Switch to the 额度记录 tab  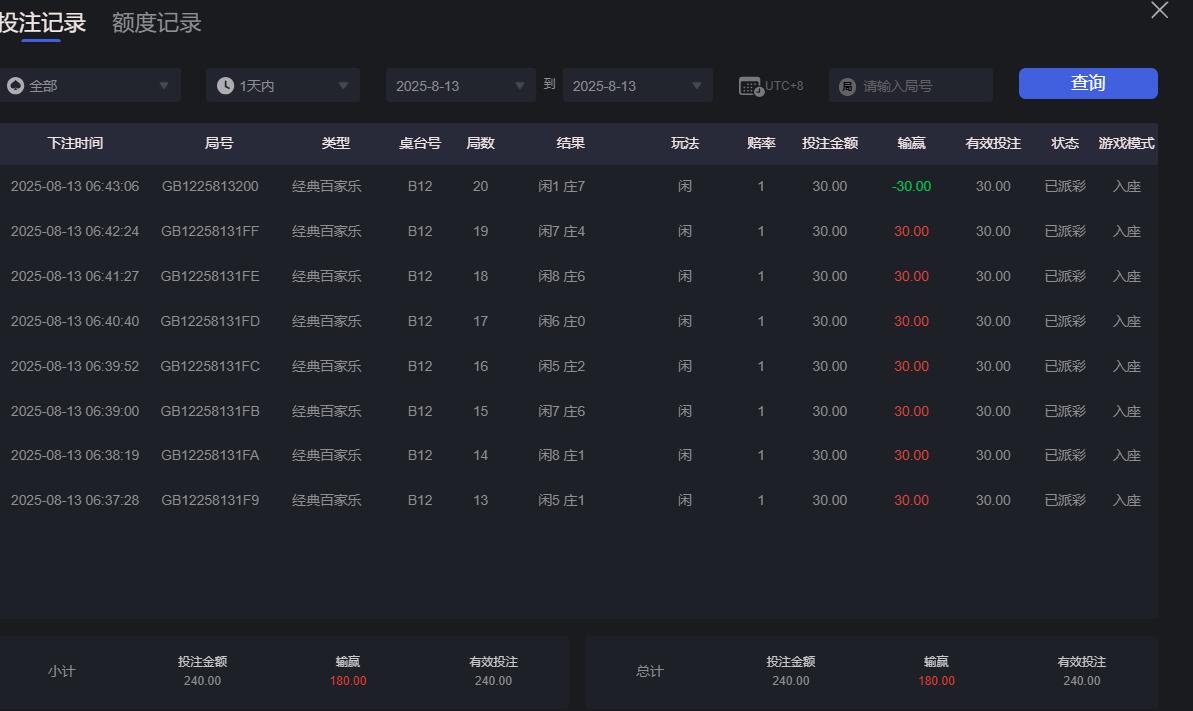tap(155, 22)
